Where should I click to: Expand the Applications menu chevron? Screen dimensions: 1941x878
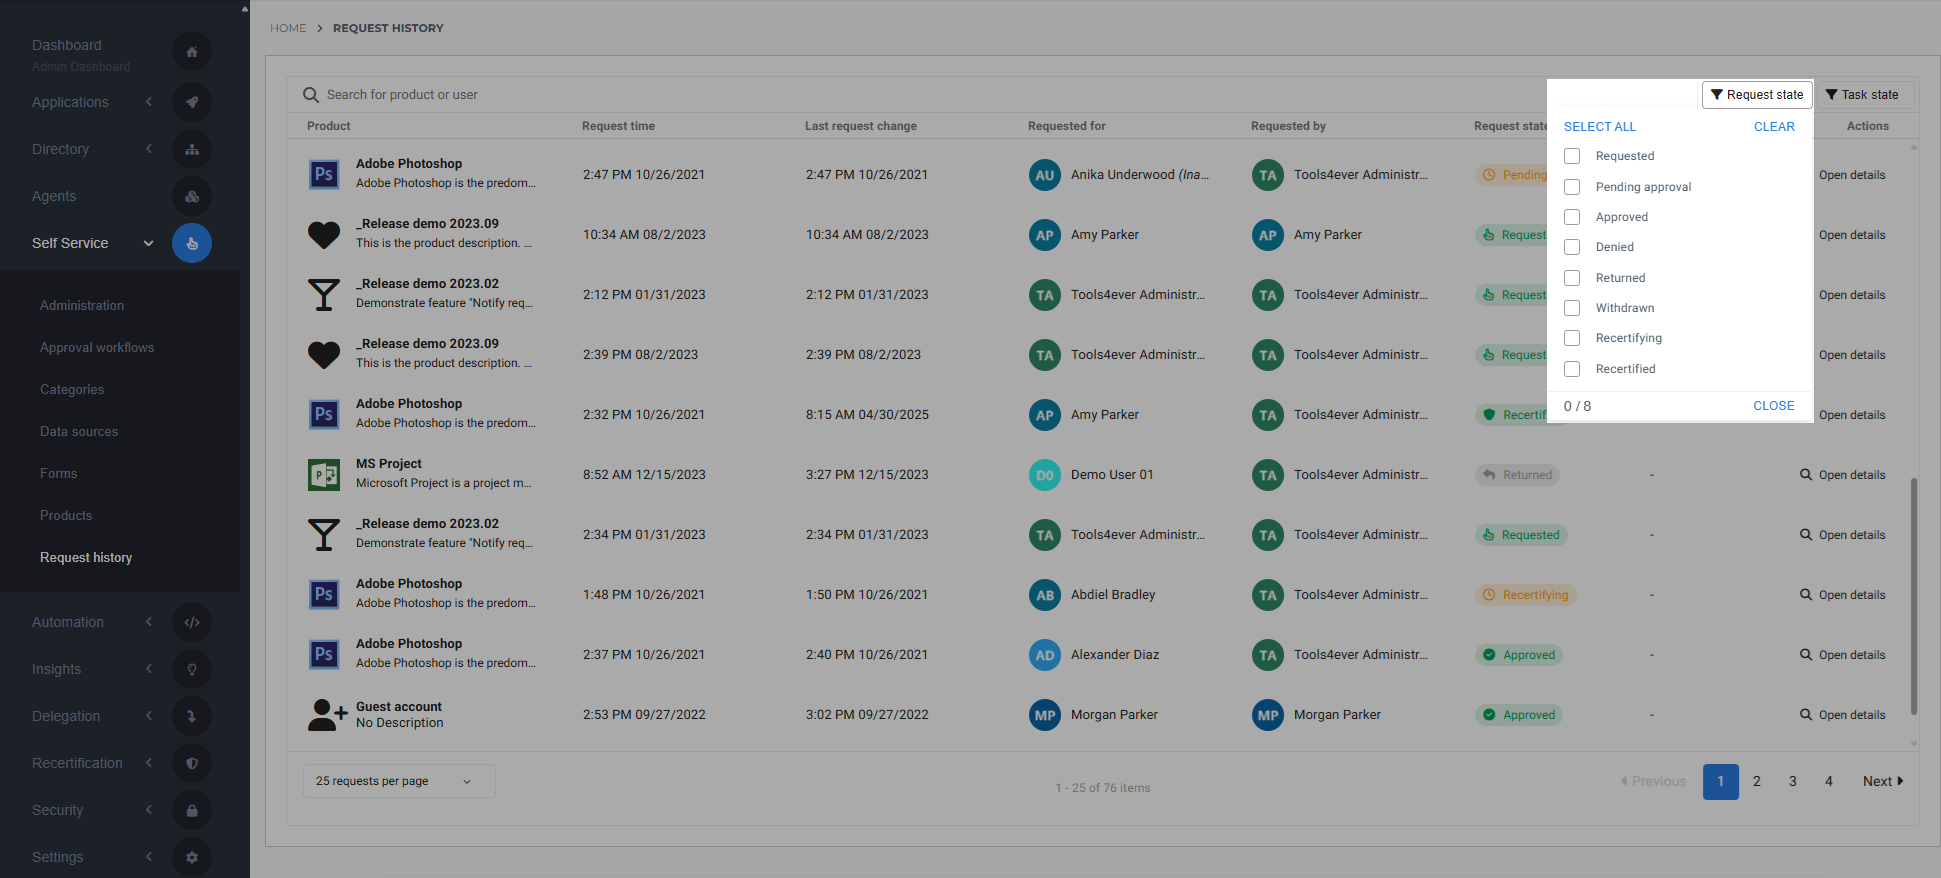pyautogui.click(x=149, y=102)
